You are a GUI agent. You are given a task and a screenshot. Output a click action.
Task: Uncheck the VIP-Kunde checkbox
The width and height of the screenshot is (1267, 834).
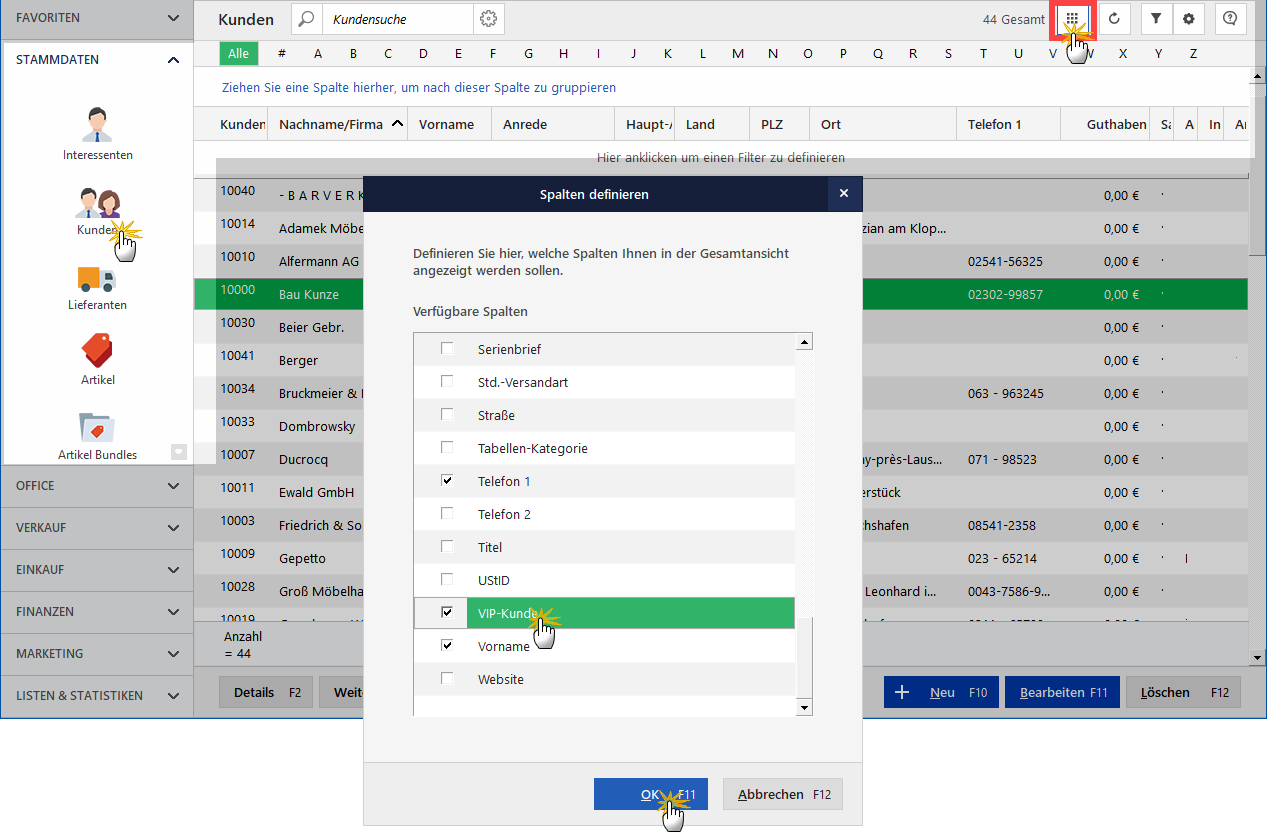point(447,613)
